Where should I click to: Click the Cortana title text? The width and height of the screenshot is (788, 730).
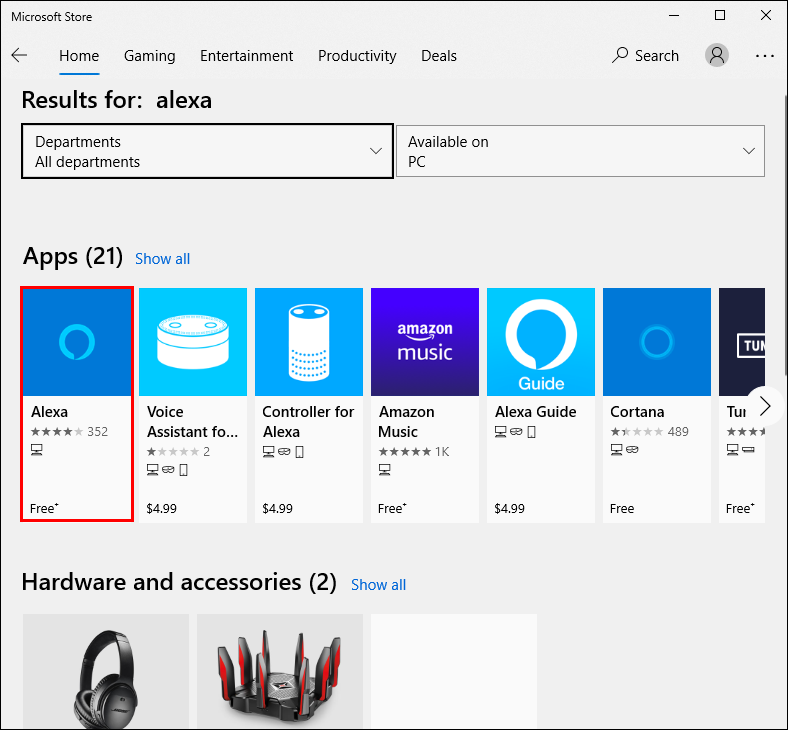coord(637,412)
